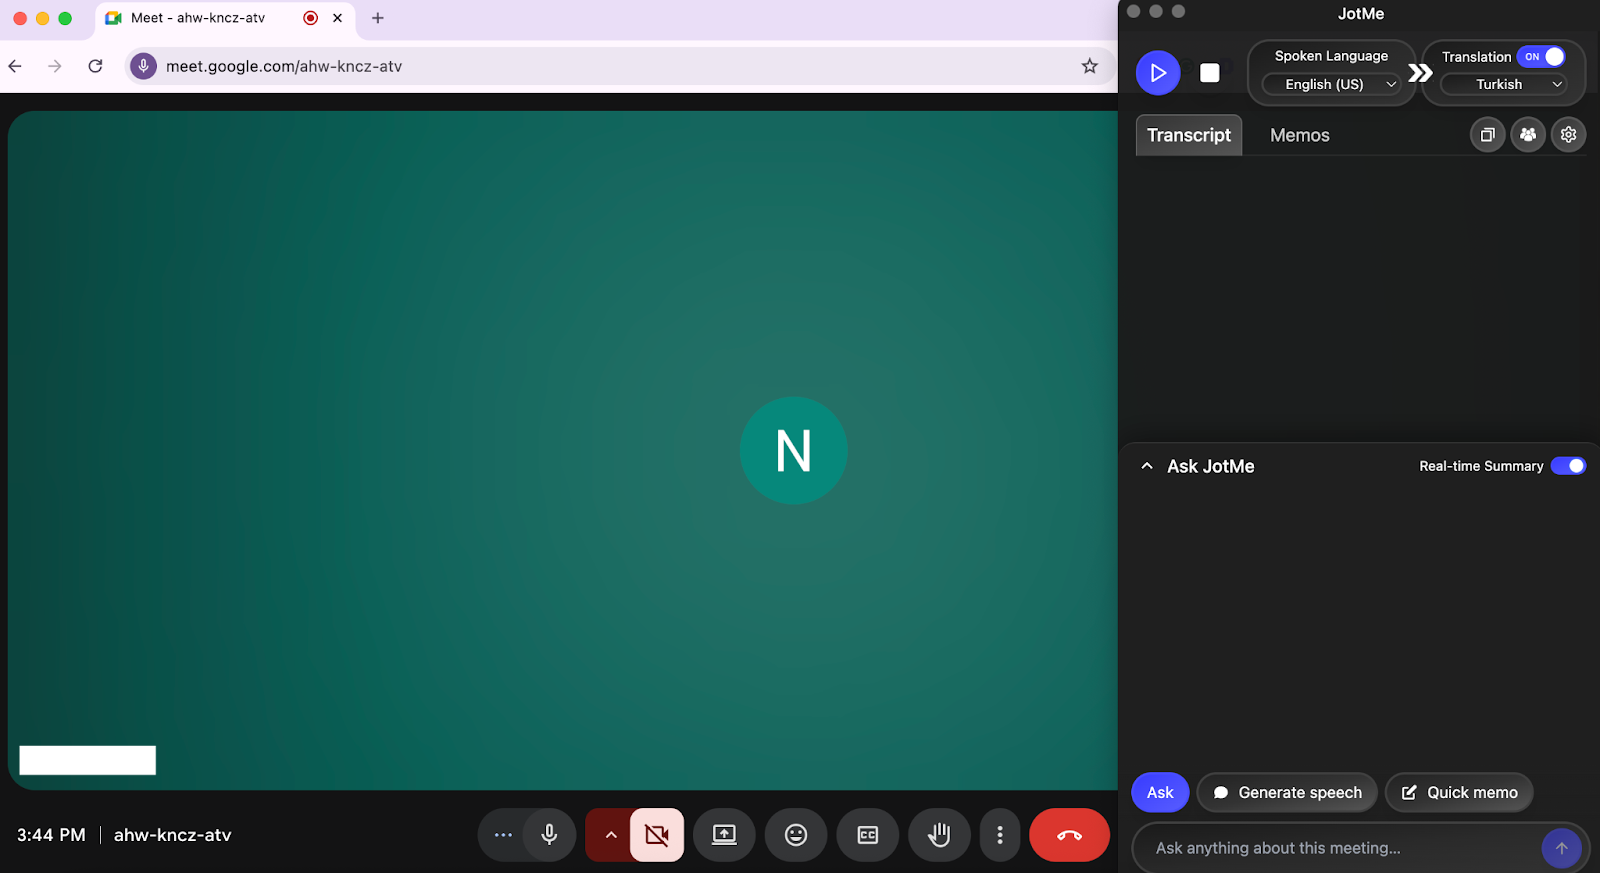Send the question with the arrow button
The image size is (1600, 873).
point(1561,848)
